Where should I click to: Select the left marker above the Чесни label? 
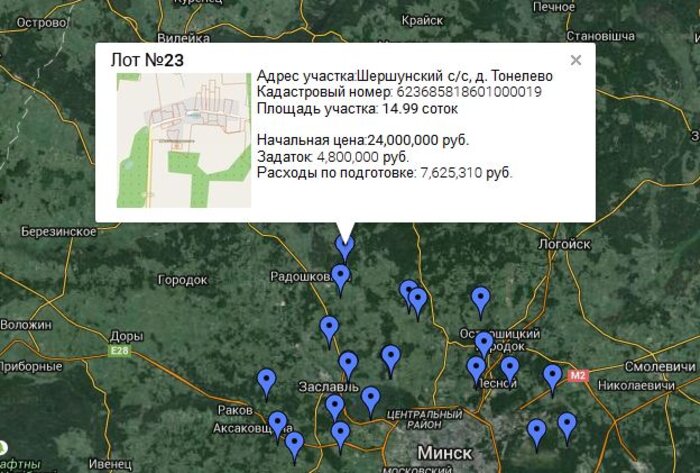click(476, 368)
